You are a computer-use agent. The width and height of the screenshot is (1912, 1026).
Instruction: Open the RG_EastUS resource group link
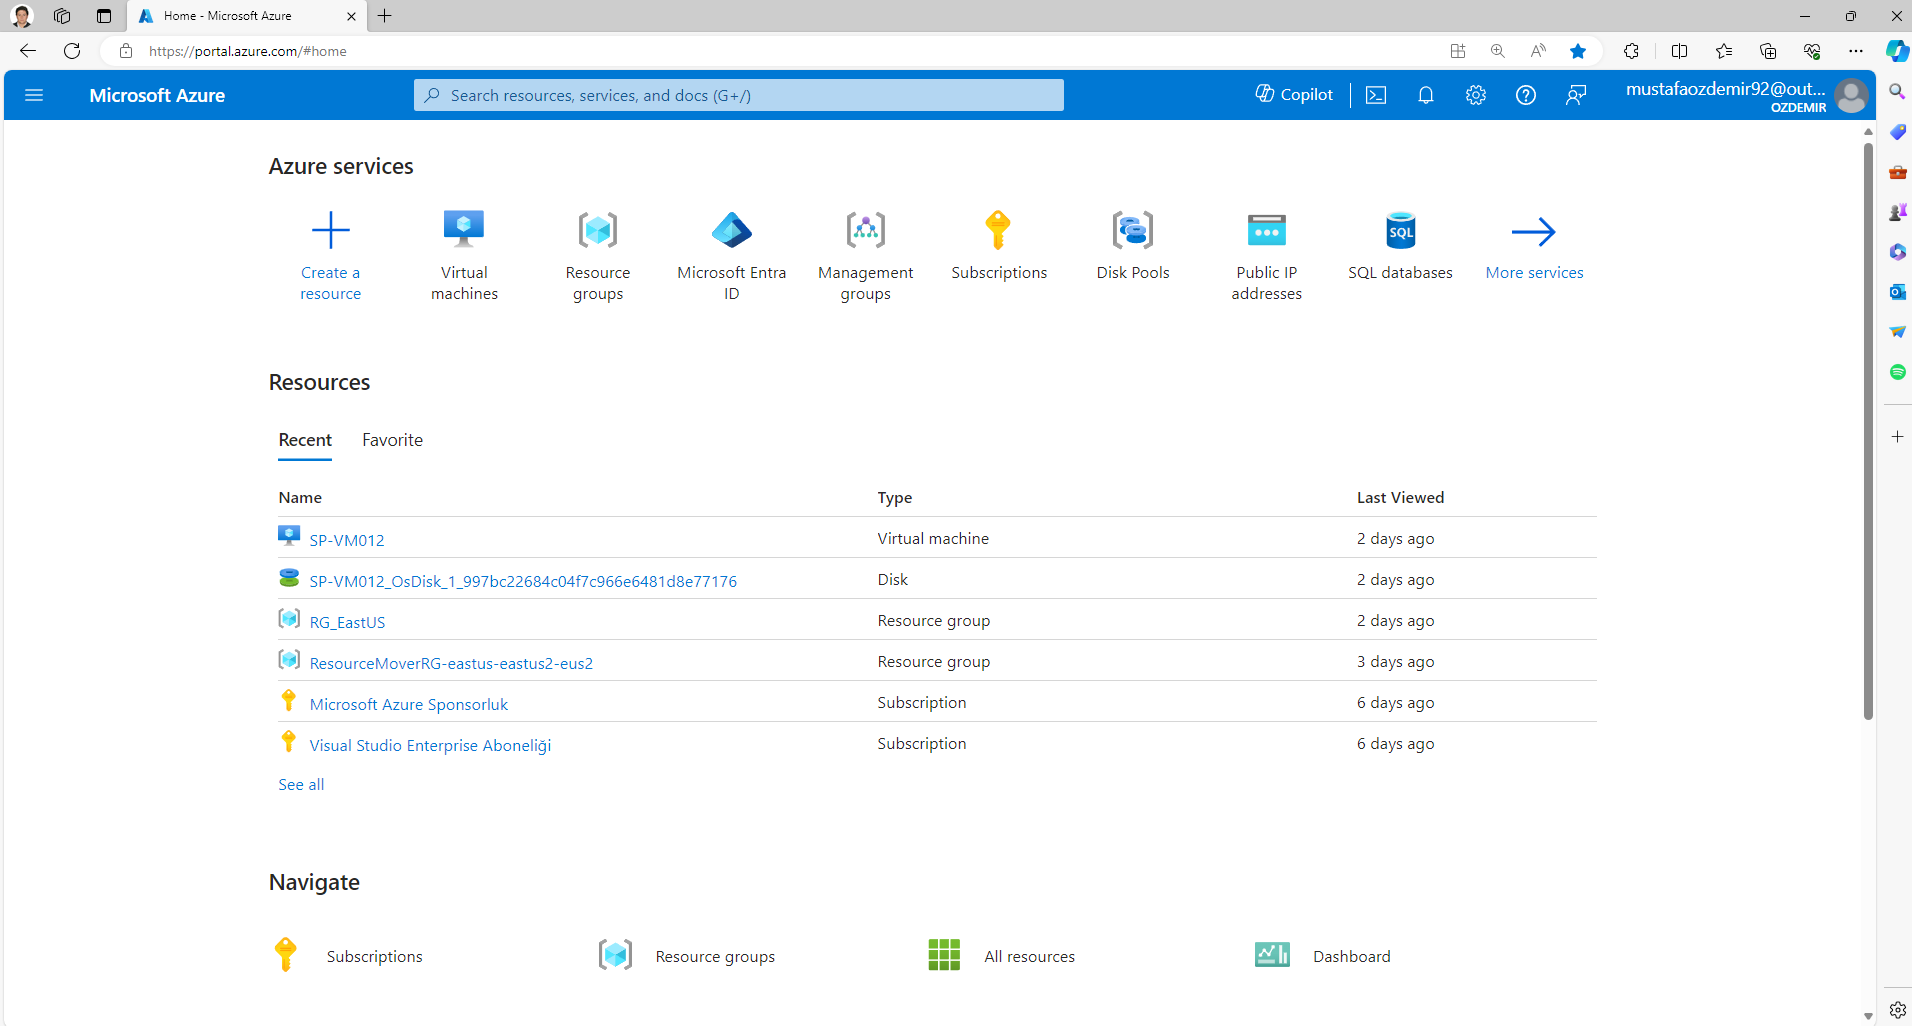click(x=347, y=622)
